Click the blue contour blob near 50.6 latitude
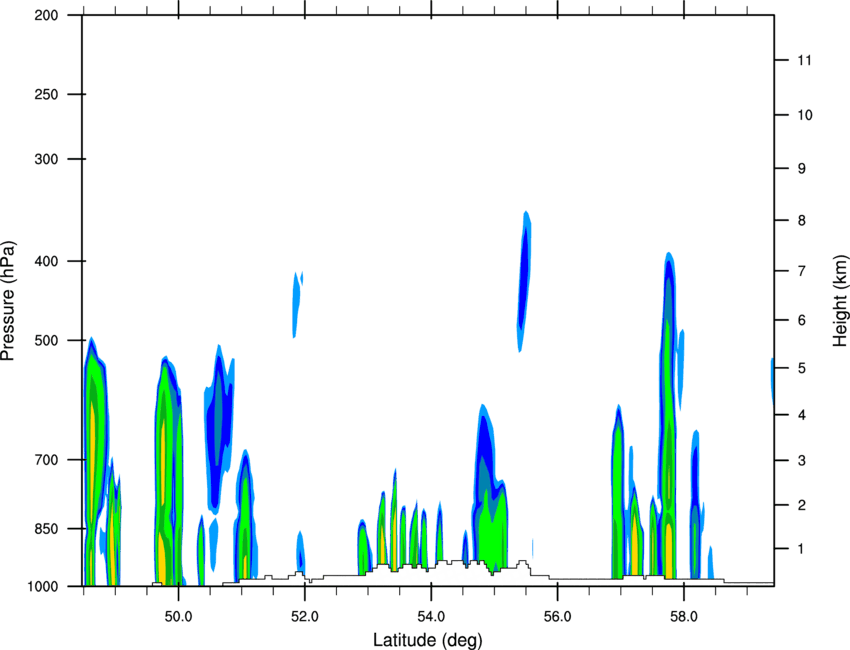Screen dimensions: 850x650 coord(218,428)
